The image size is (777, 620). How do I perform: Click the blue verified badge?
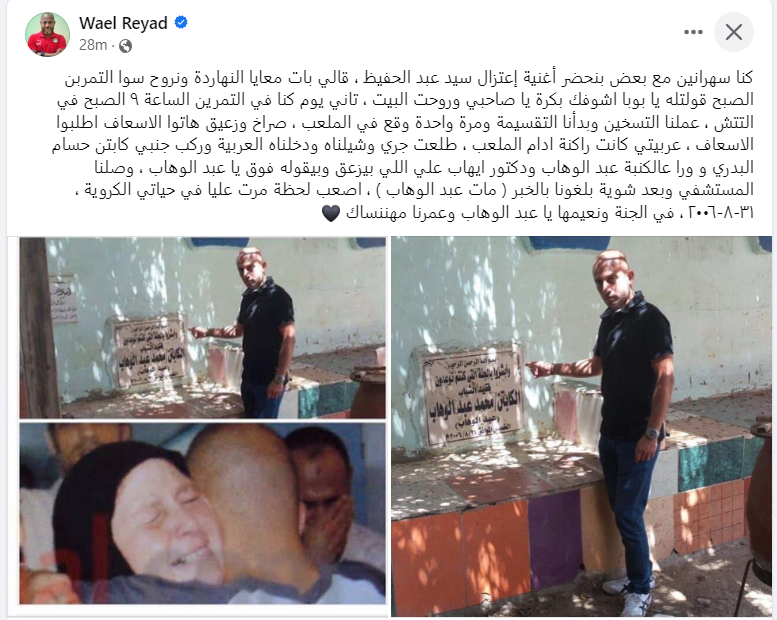pyautogui.click(x=181, y=22)
